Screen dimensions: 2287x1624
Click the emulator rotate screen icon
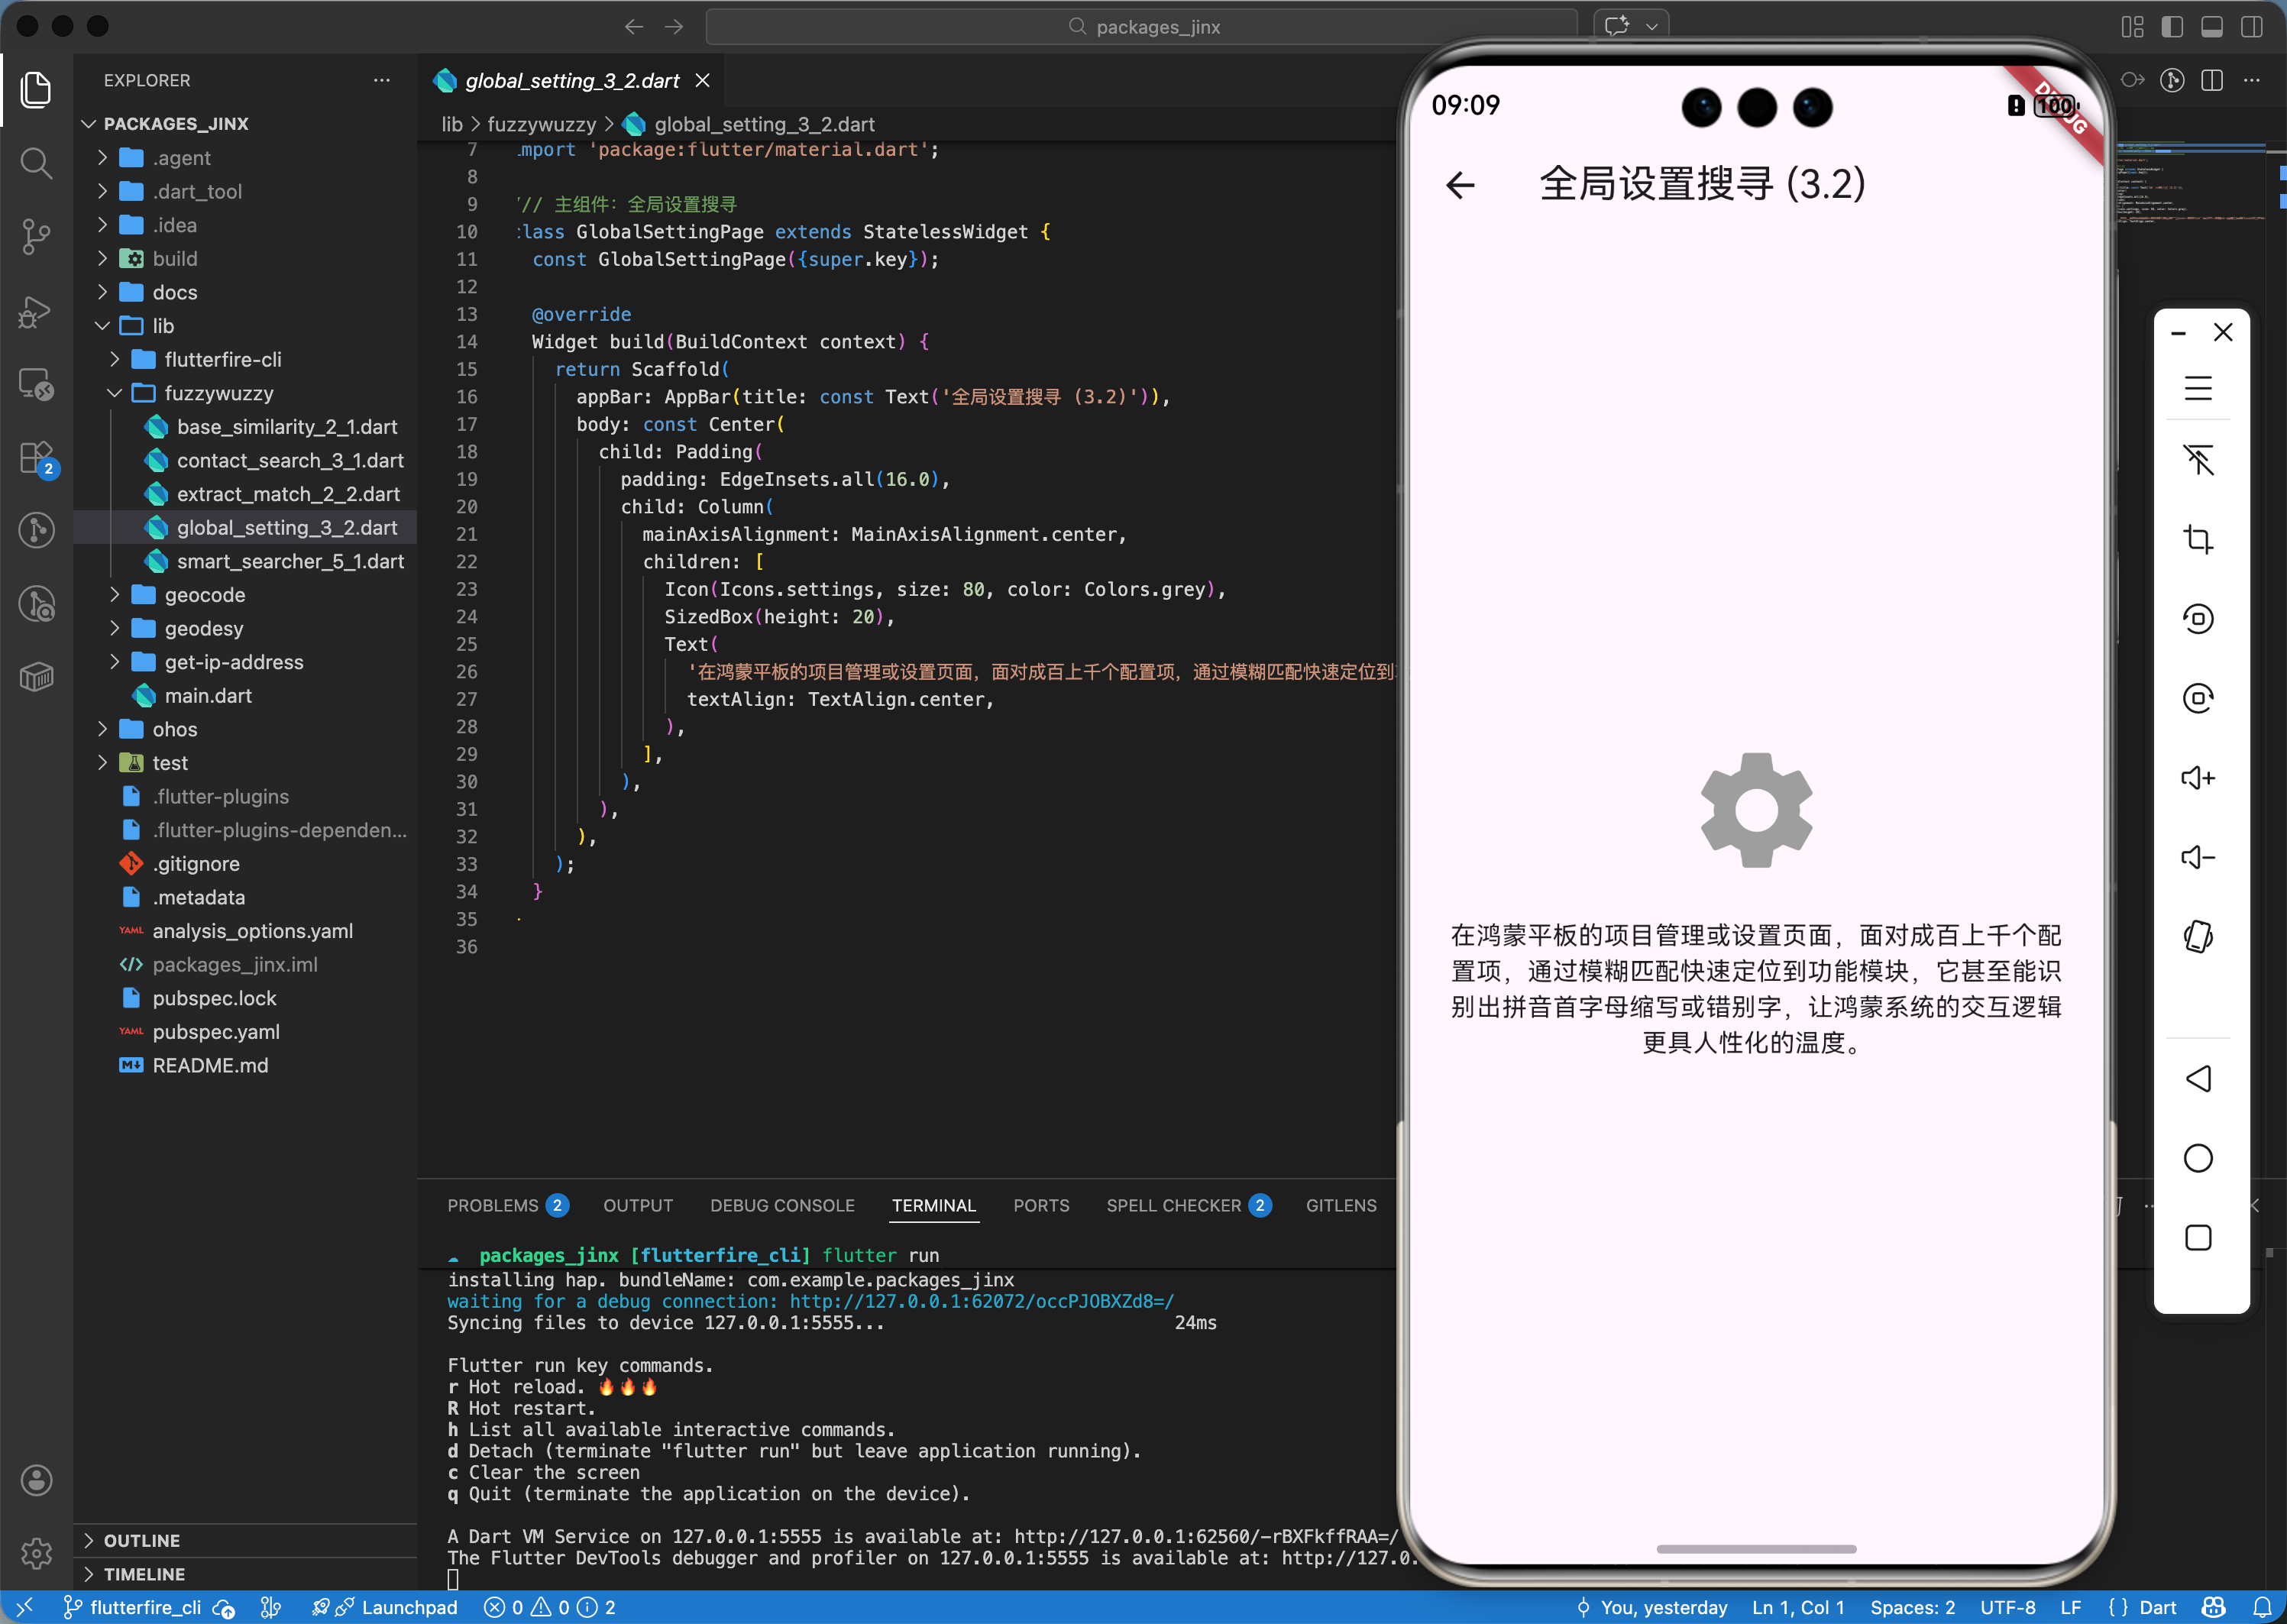point(2197,937)
